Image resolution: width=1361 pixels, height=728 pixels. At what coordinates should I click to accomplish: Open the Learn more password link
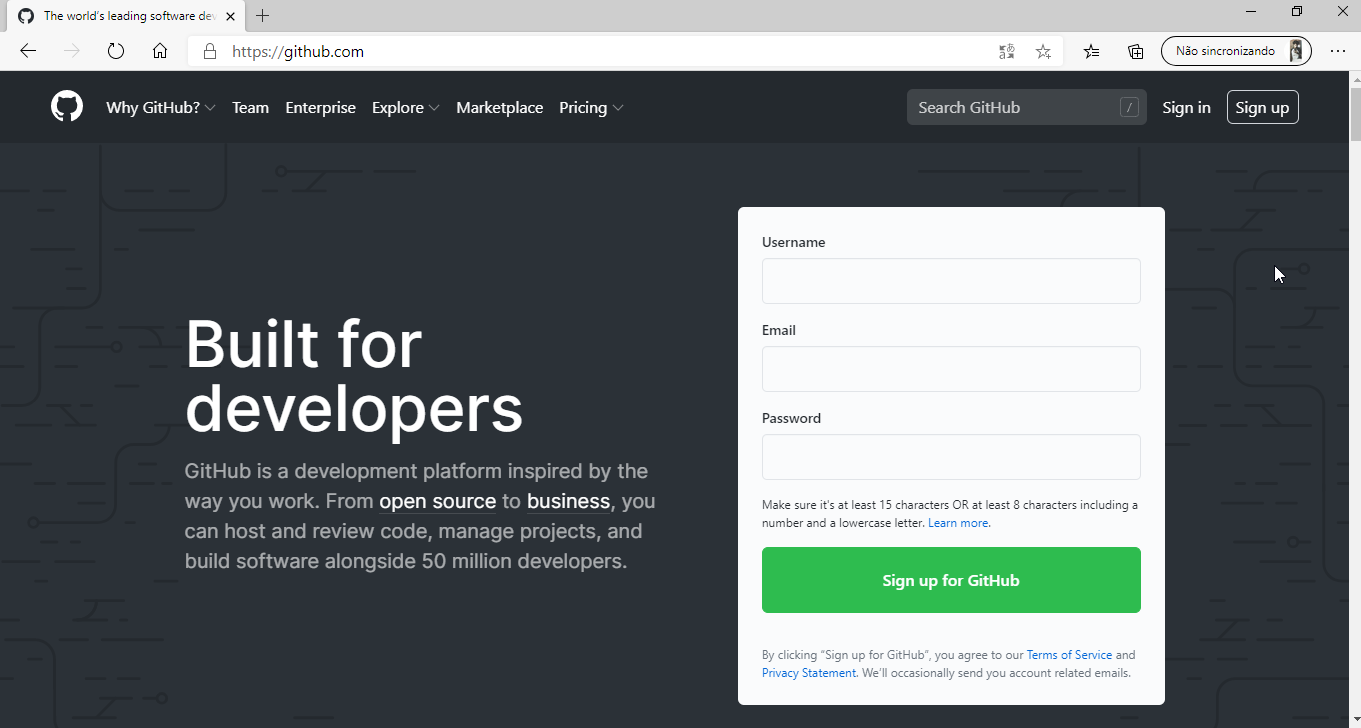point(959,523)
